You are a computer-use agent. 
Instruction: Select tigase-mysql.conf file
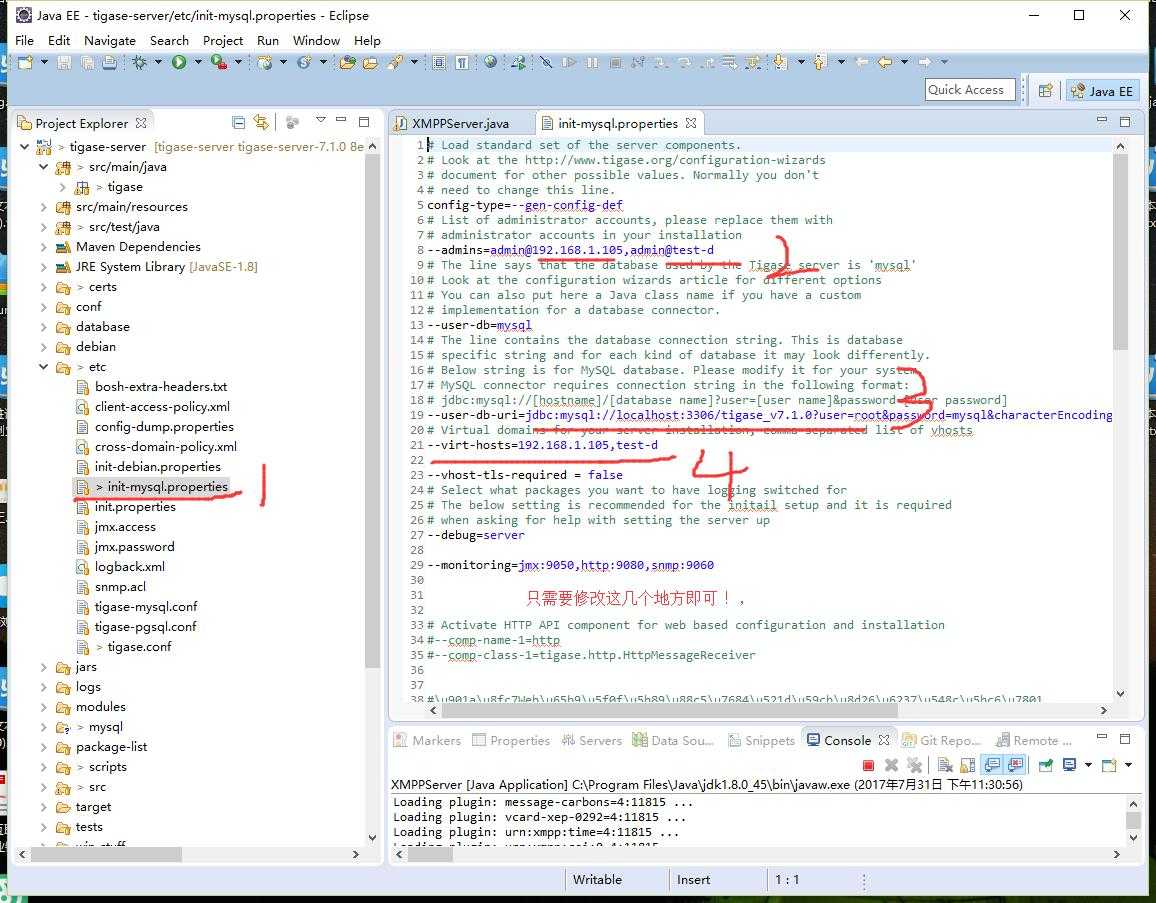(145, 607)
